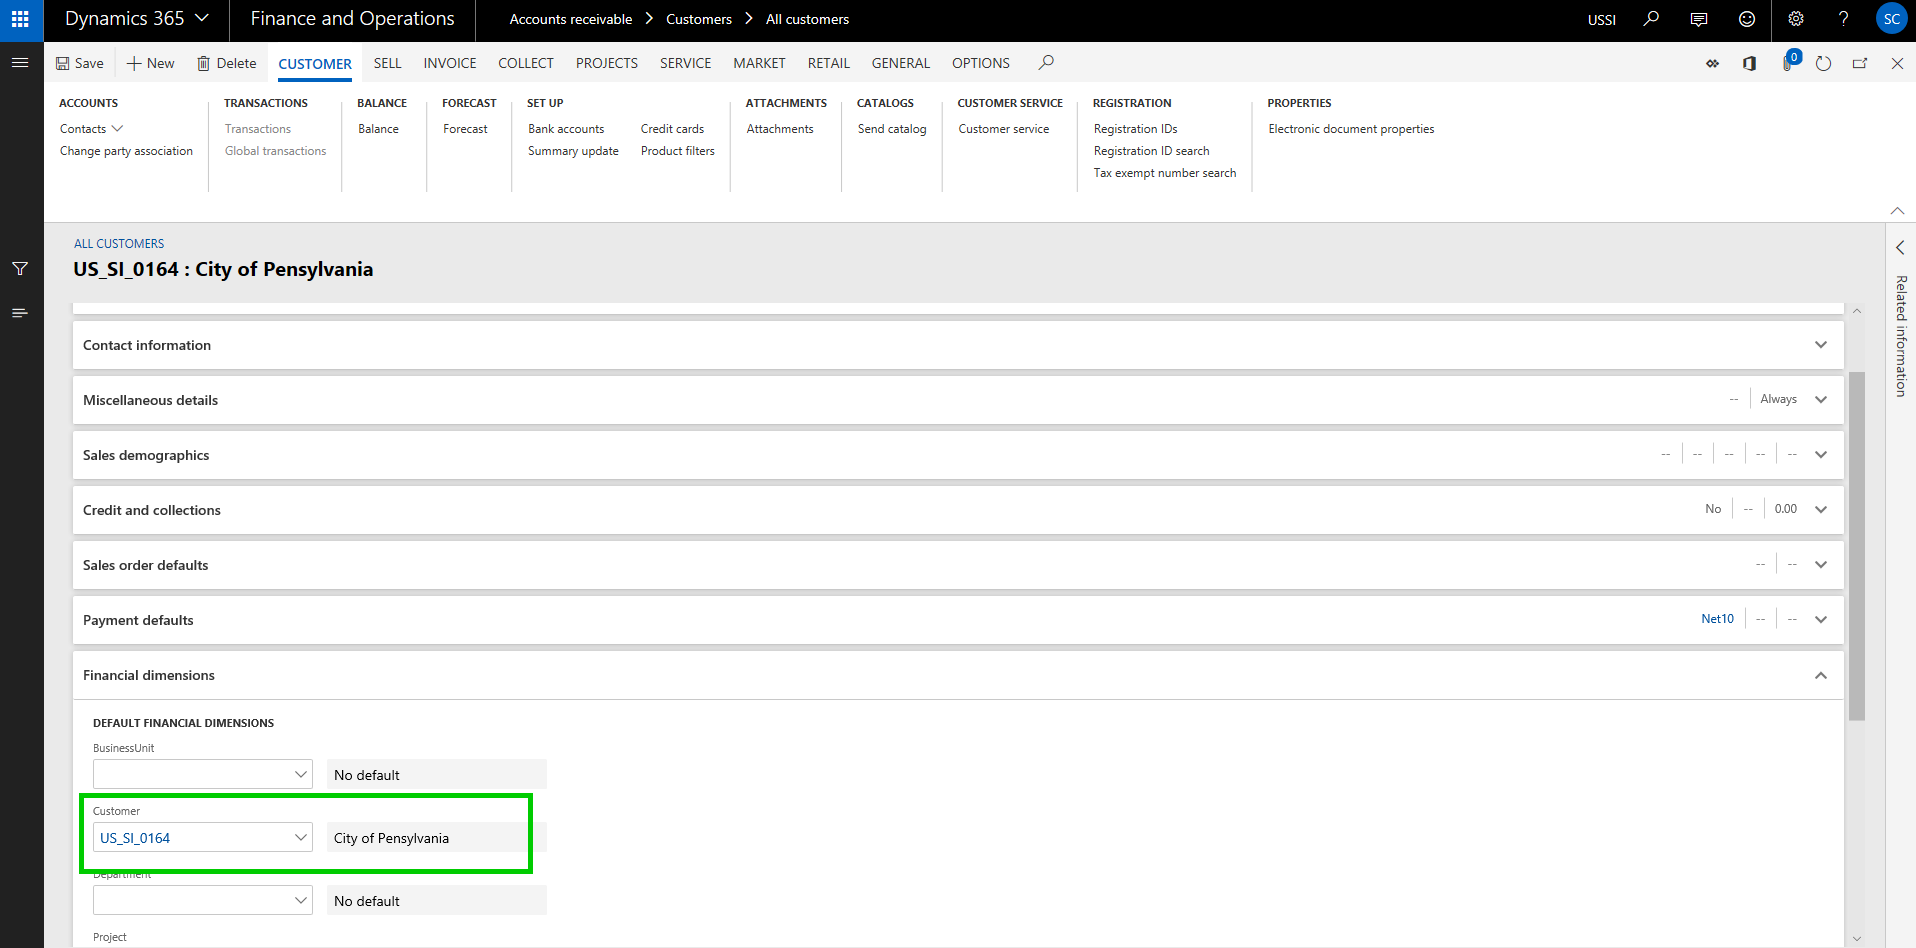
Task: Open the BusinessUnit dimension dropdown
Action: point(300,774)
